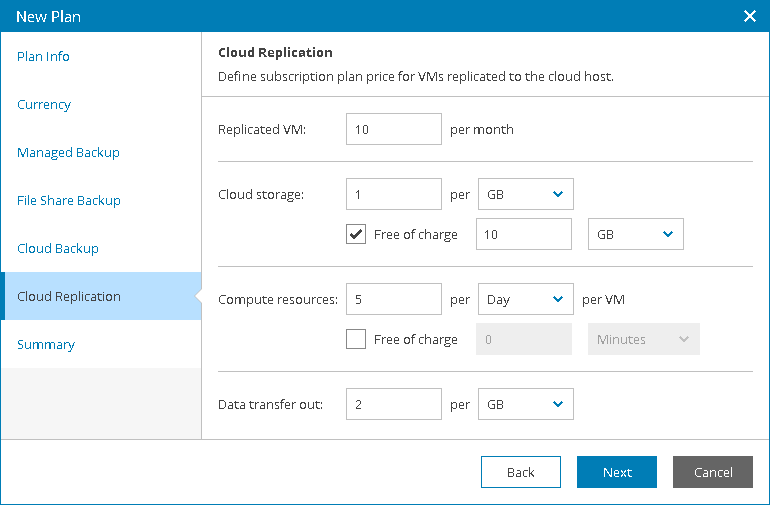Enable Compute resources Free of charge checkbox
The width and height of the screenshot is (770, 505).
click(356, 339)
